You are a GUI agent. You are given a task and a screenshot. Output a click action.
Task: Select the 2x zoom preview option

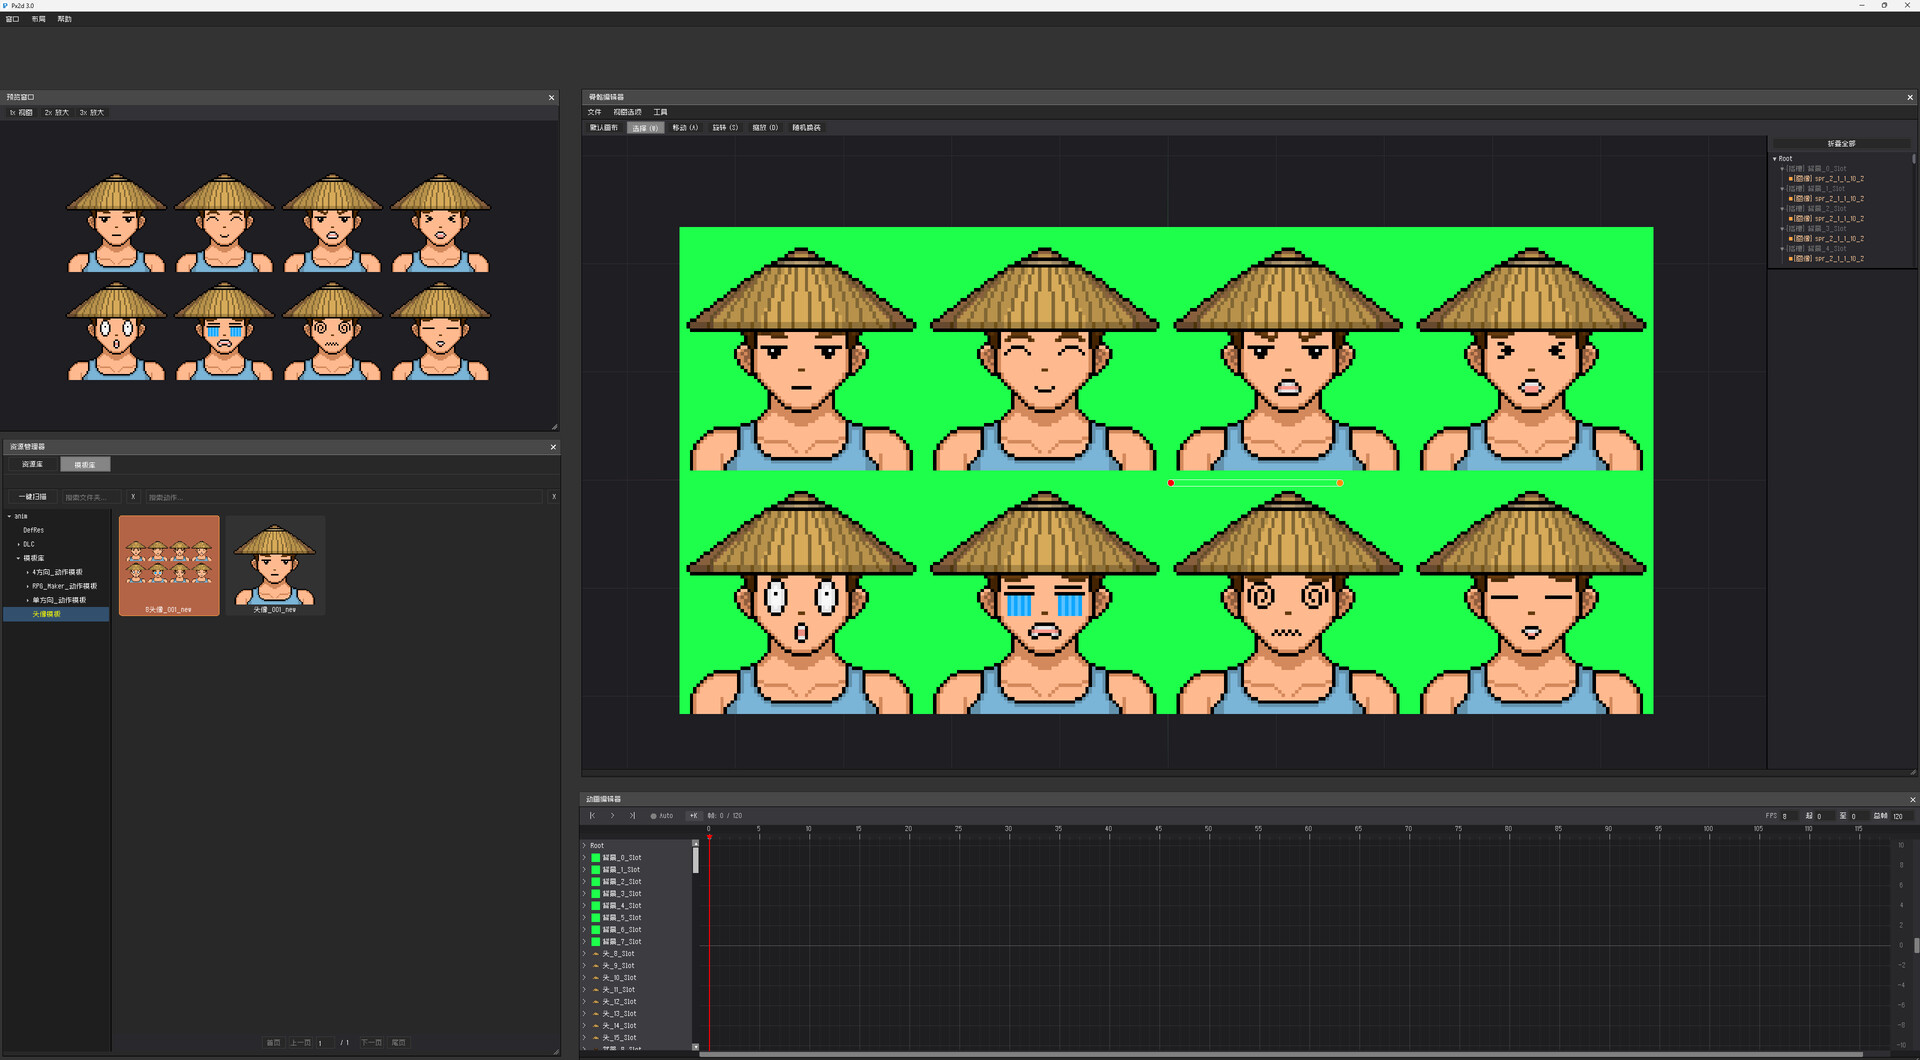point(57,113)
